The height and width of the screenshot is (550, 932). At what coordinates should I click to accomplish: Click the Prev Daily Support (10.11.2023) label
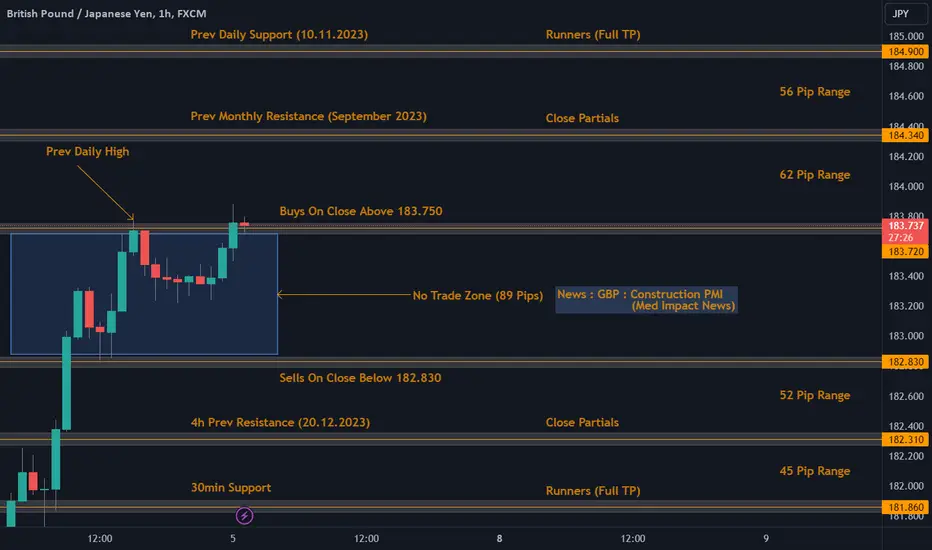coord(279,34)
